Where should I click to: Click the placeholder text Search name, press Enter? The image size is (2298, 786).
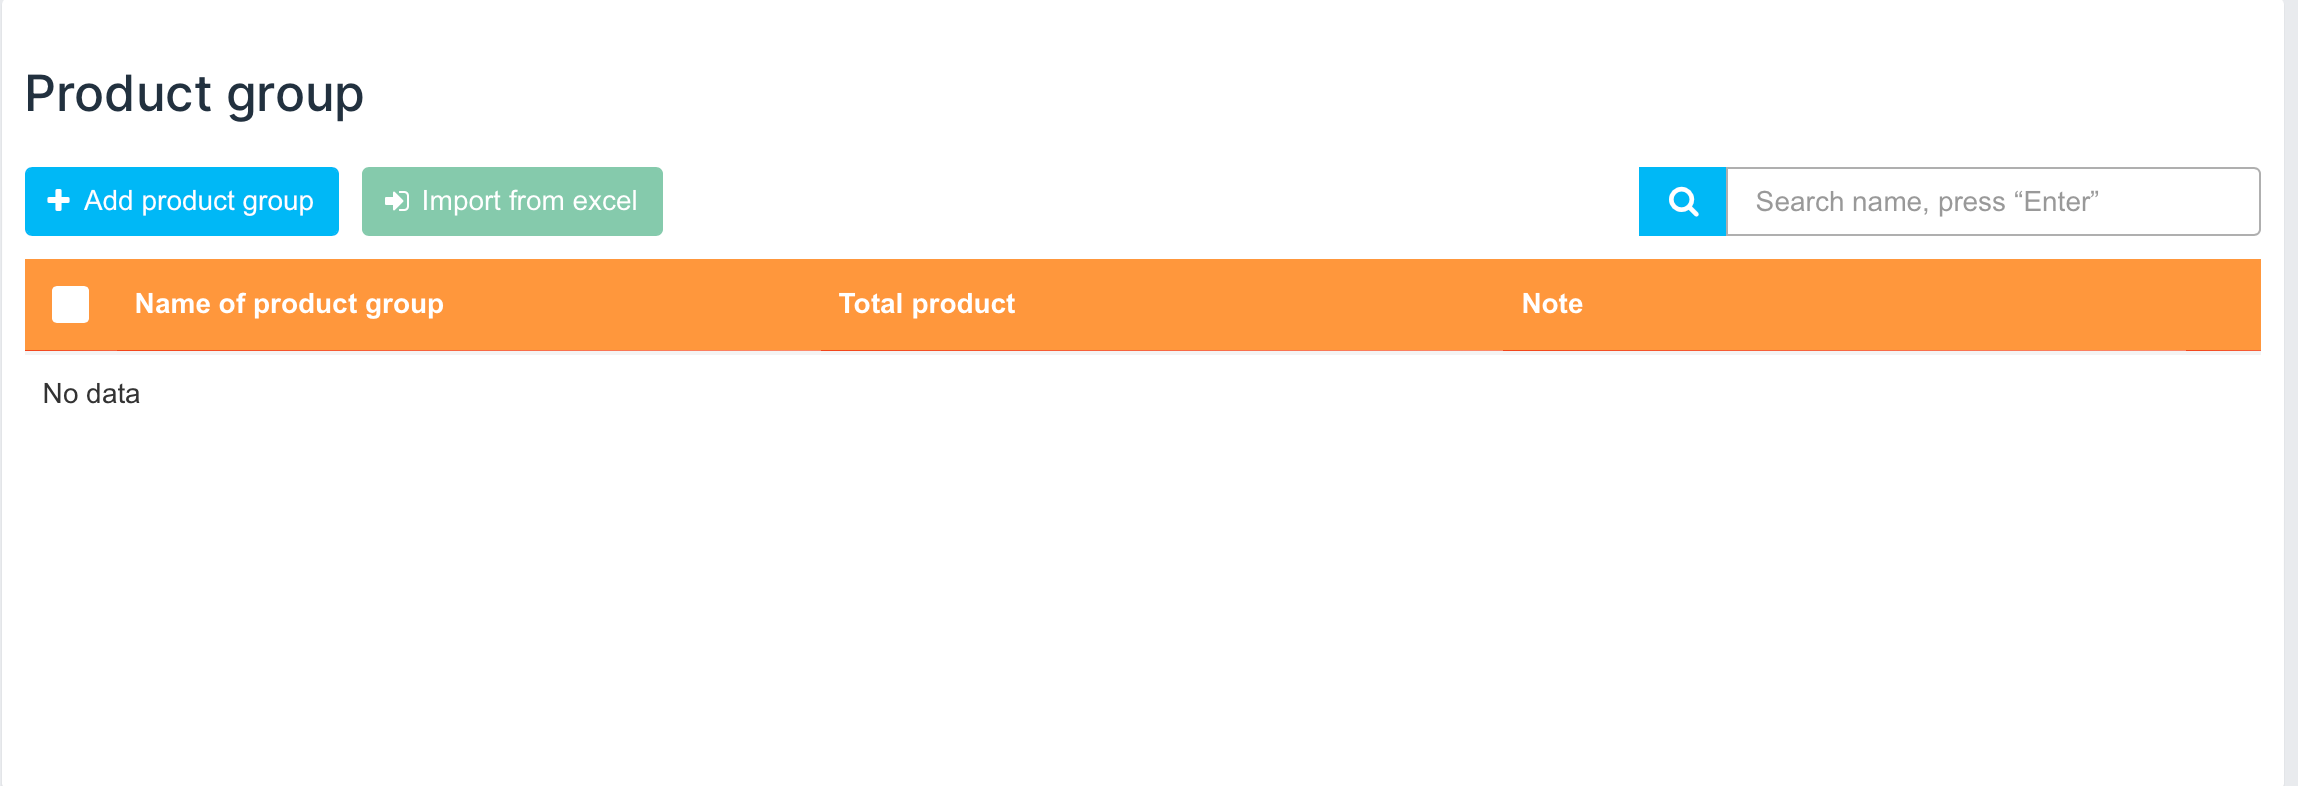click(x=1927, y=202)
